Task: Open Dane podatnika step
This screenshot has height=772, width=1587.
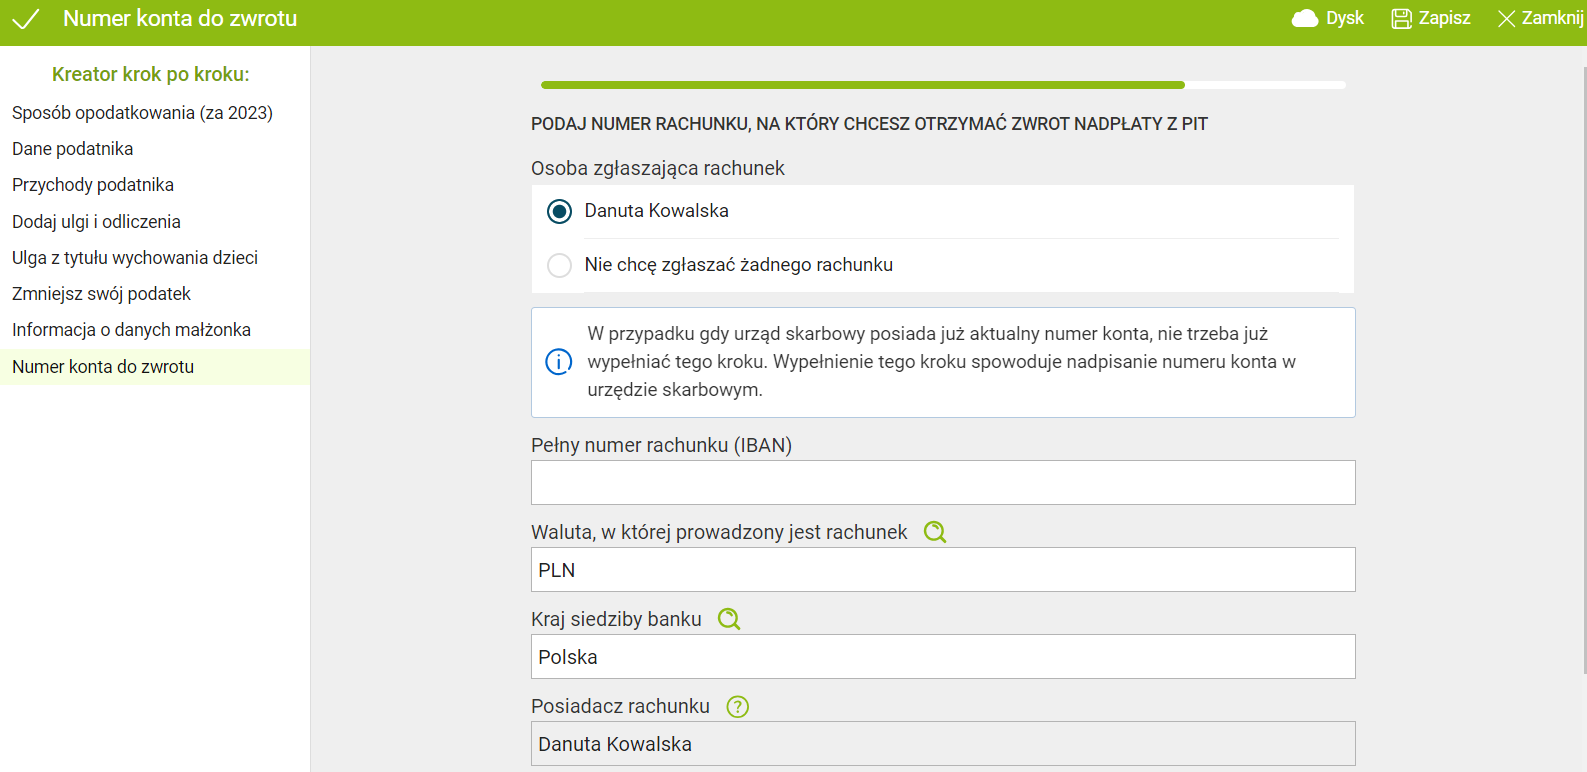Action: point(72,149)
